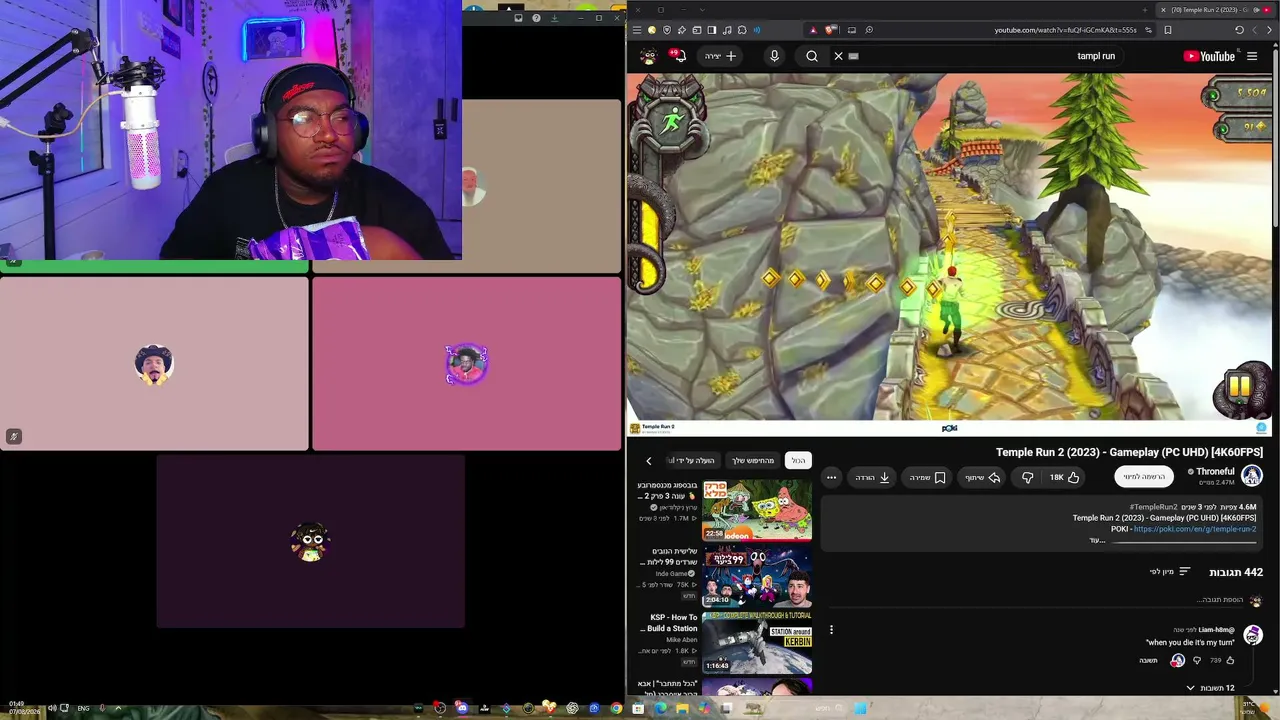
Task: Start voice search with the microphone
Action: tap(774, 56)
